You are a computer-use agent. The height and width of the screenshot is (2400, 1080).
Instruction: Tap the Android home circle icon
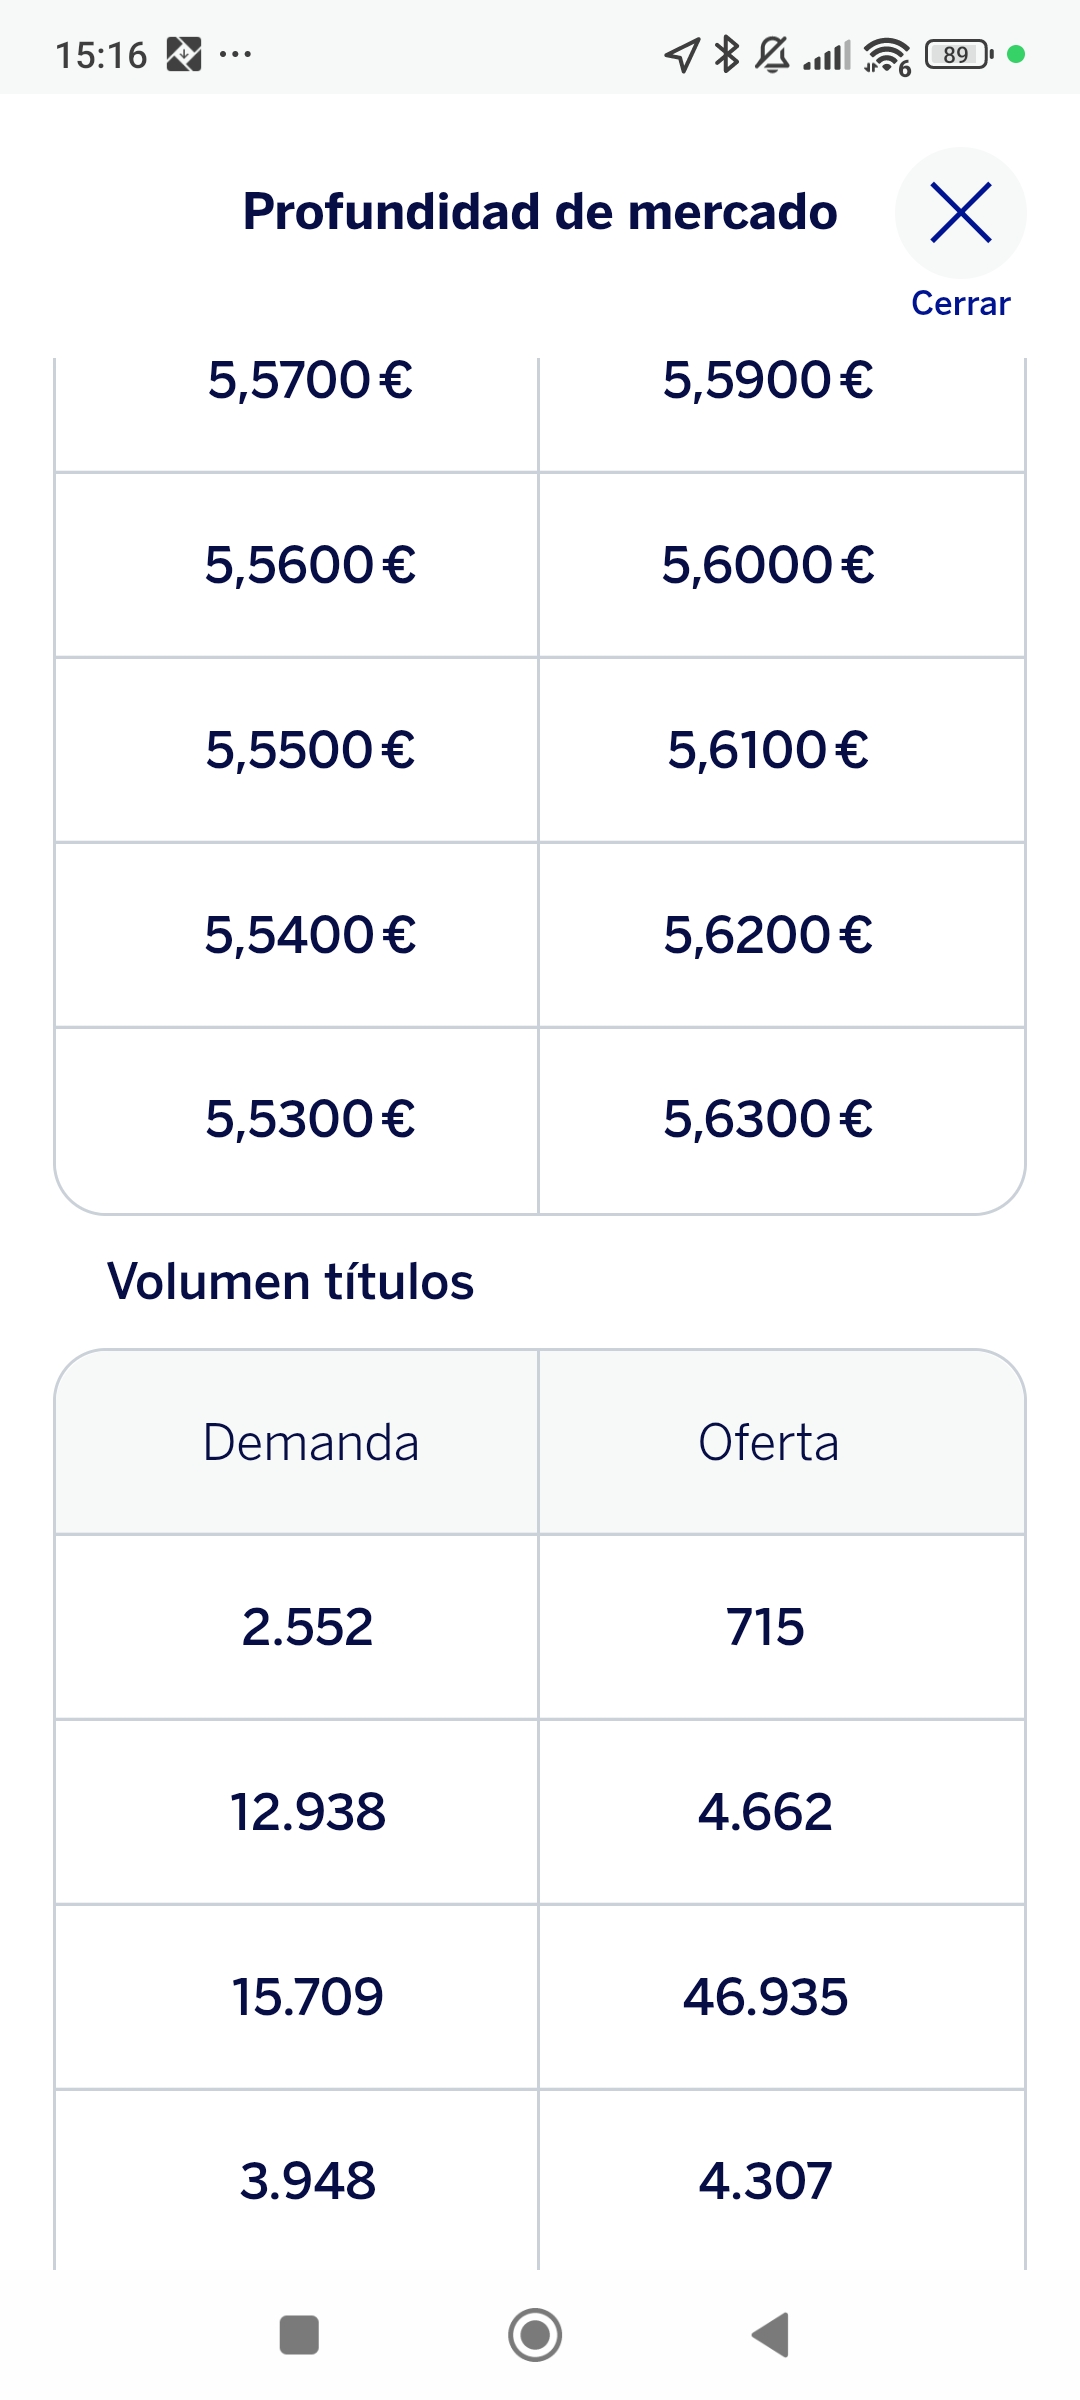535,2335
